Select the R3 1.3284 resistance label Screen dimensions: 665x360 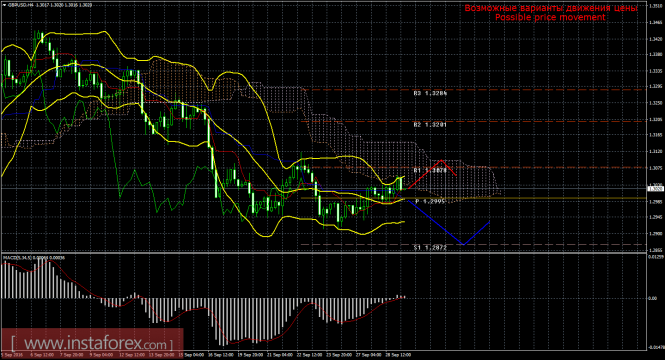[430, 93]
